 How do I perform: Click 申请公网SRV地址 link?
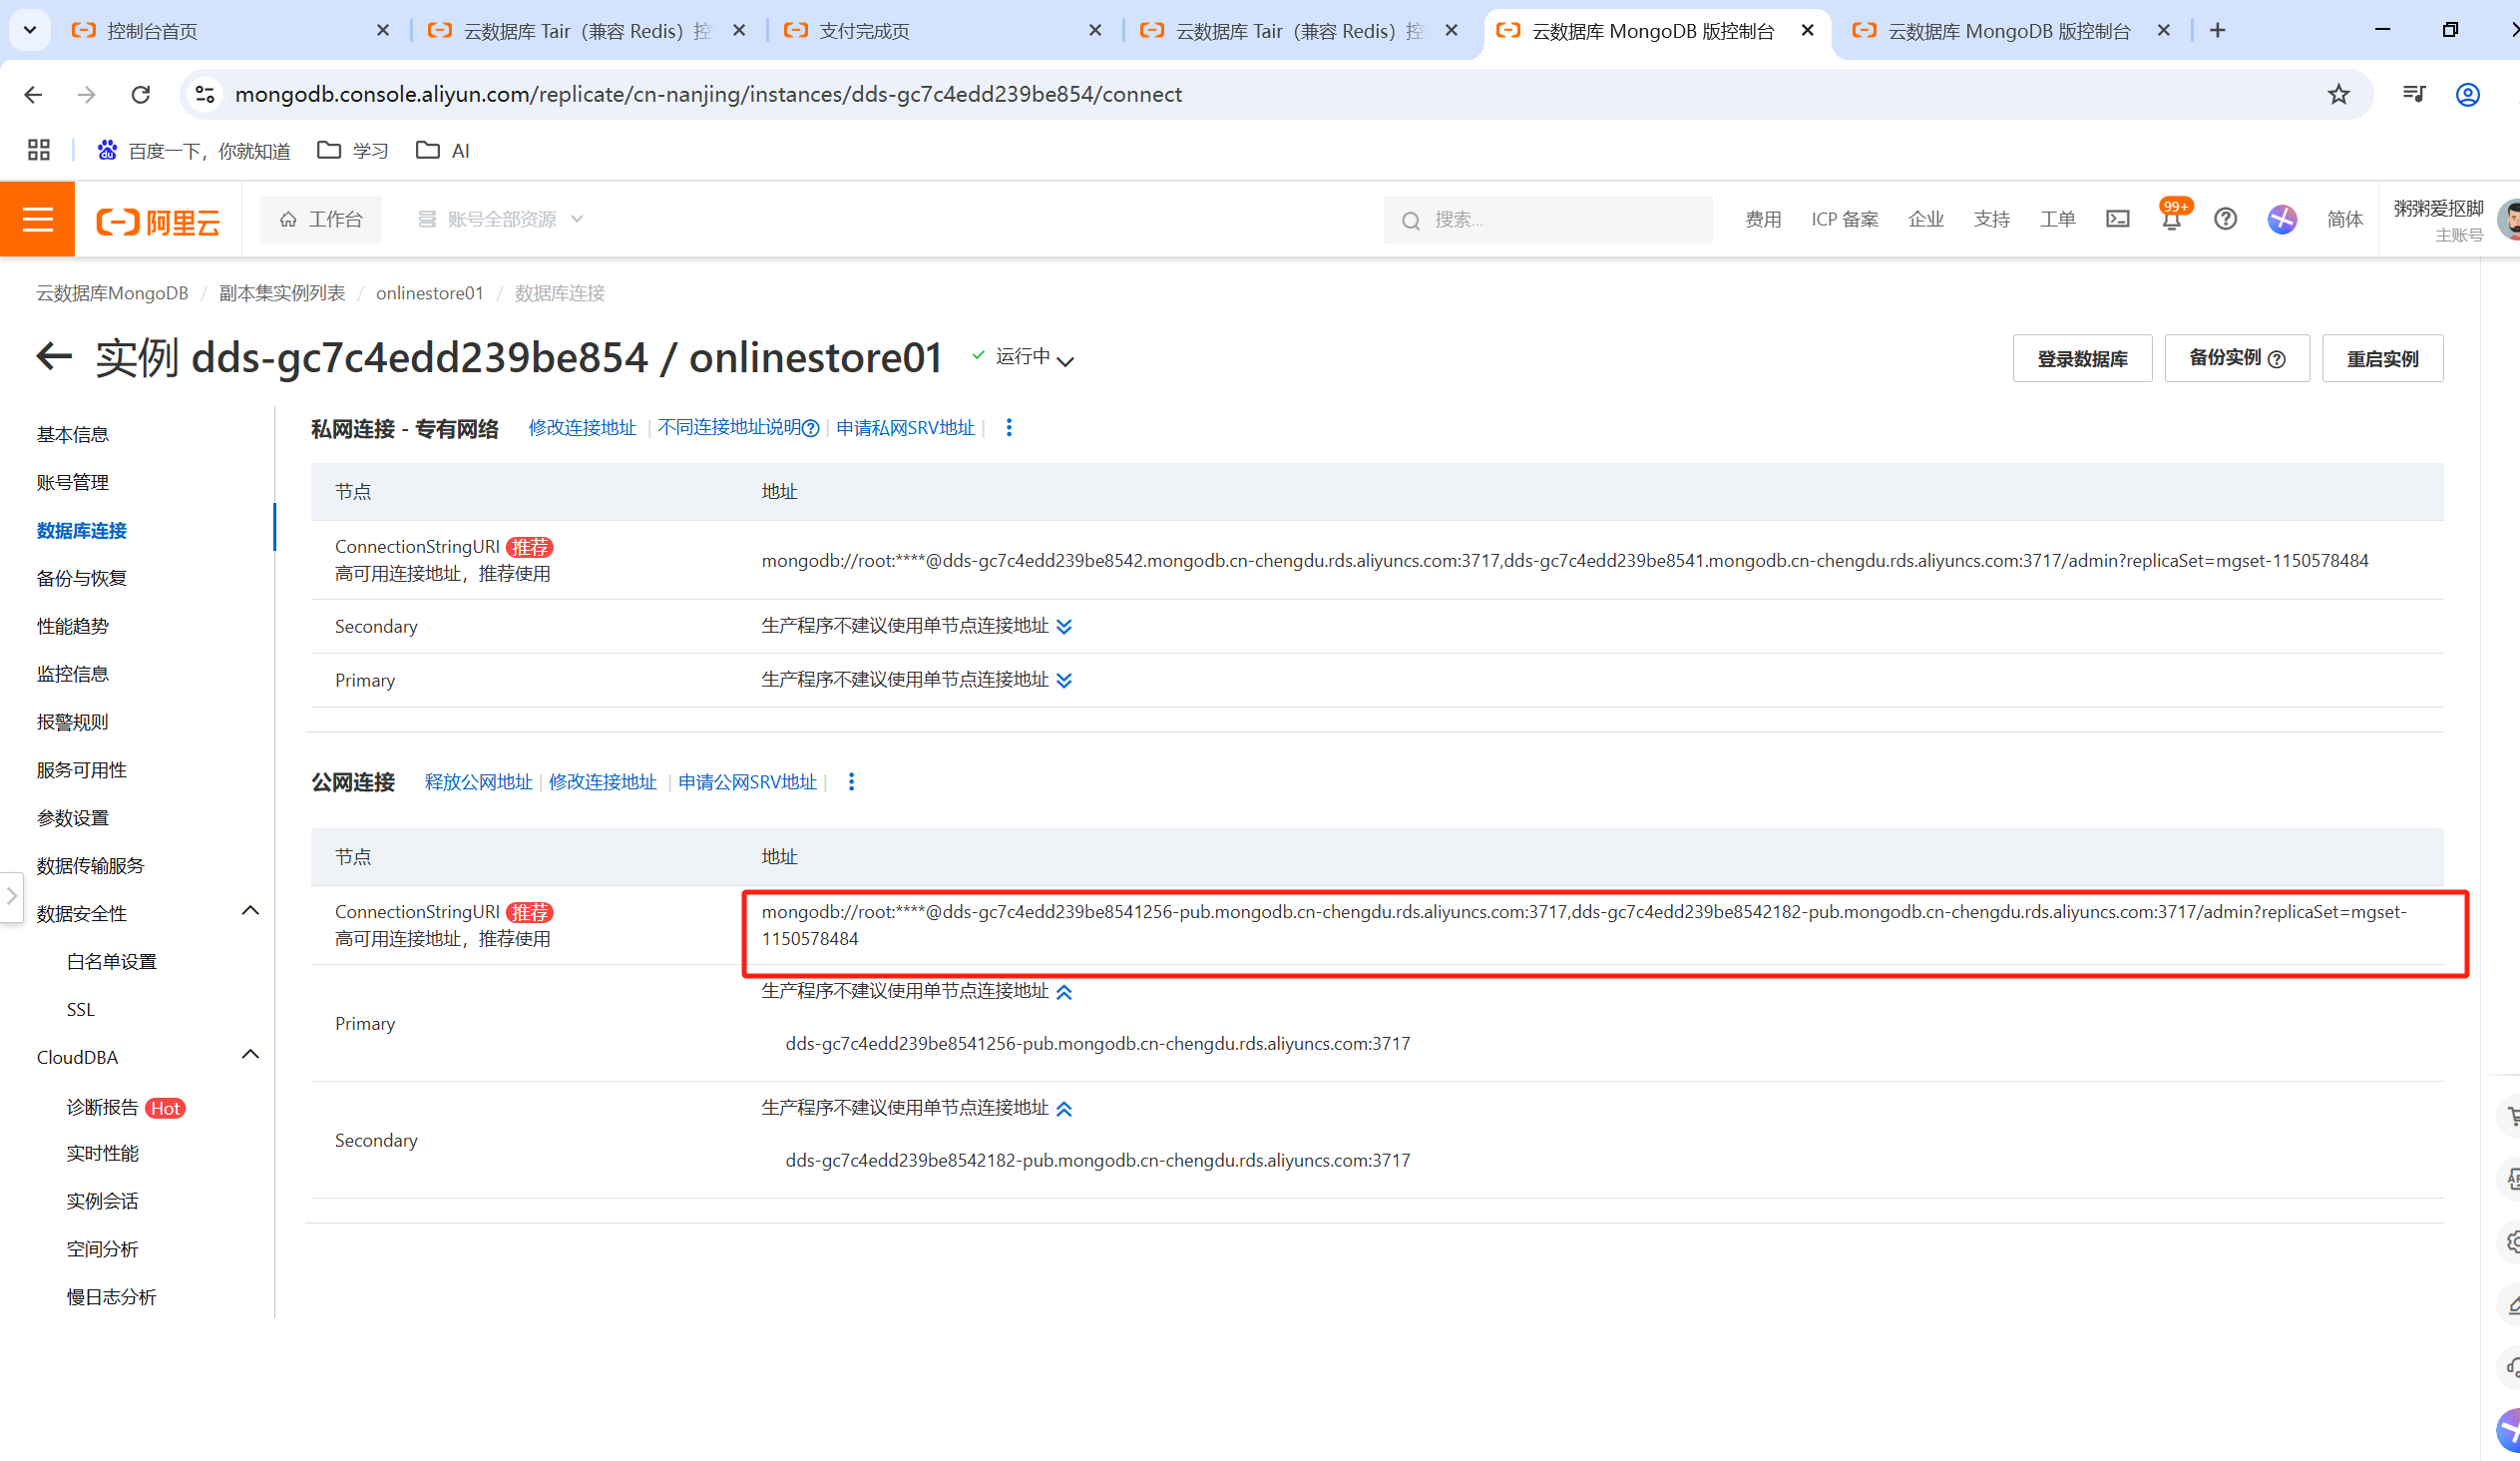747,782
